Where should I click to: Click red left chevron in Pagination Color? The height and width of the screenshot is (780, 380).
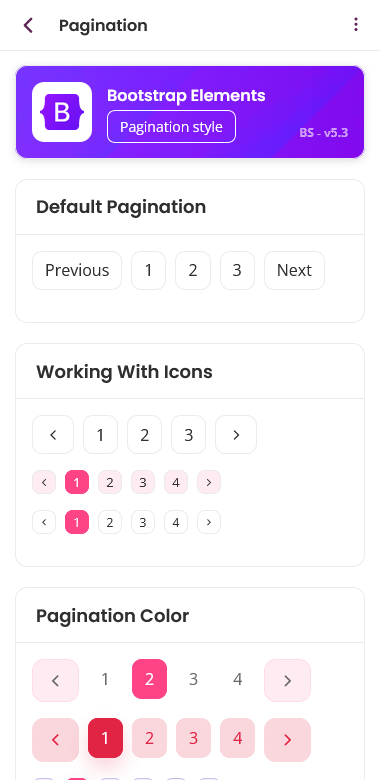coord(56,740)
